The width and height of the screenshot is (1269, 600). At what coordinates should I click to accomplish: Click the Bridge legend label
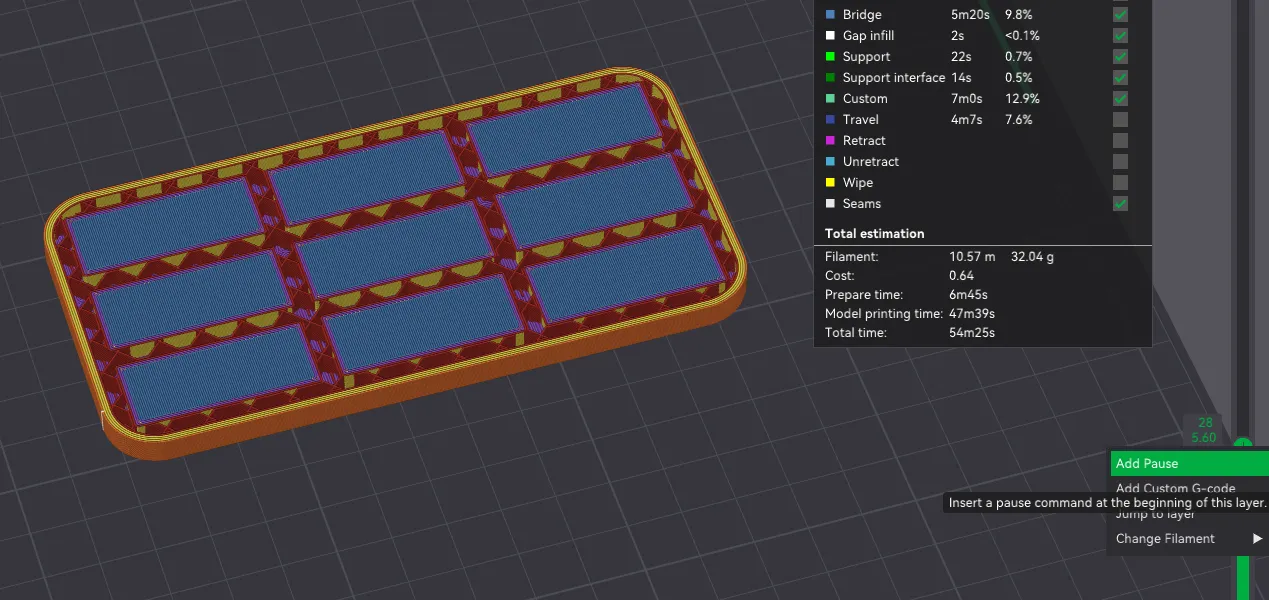pyautogui.click(x=862, y=15)
